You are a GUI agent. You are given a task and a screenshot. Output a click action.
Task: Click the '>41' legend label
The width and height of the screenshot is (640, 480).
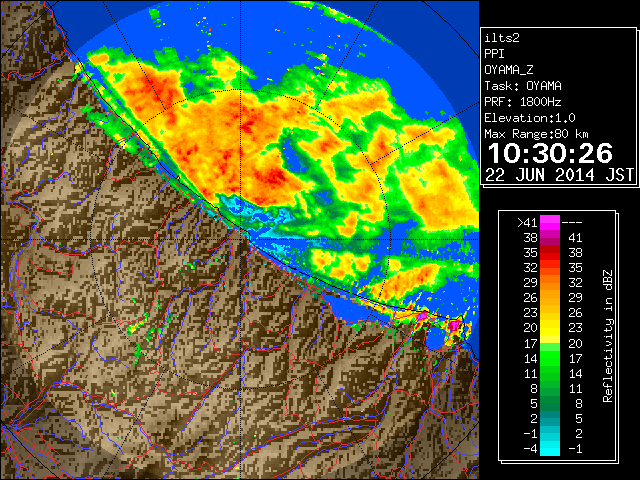pos(527,223)
